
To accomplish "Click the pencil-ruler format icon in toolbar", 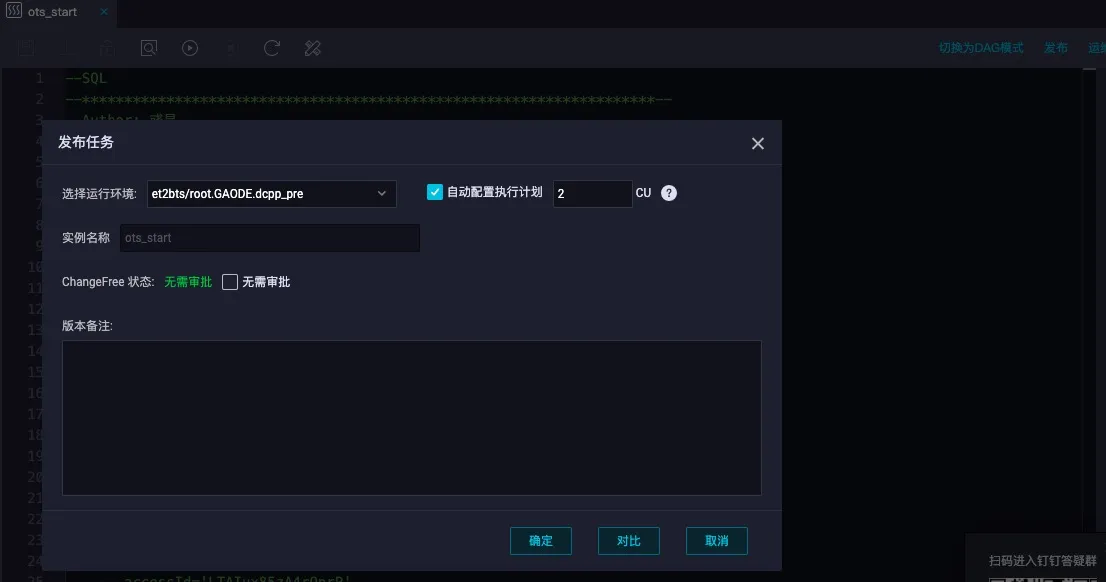I will tap(312, 48).
